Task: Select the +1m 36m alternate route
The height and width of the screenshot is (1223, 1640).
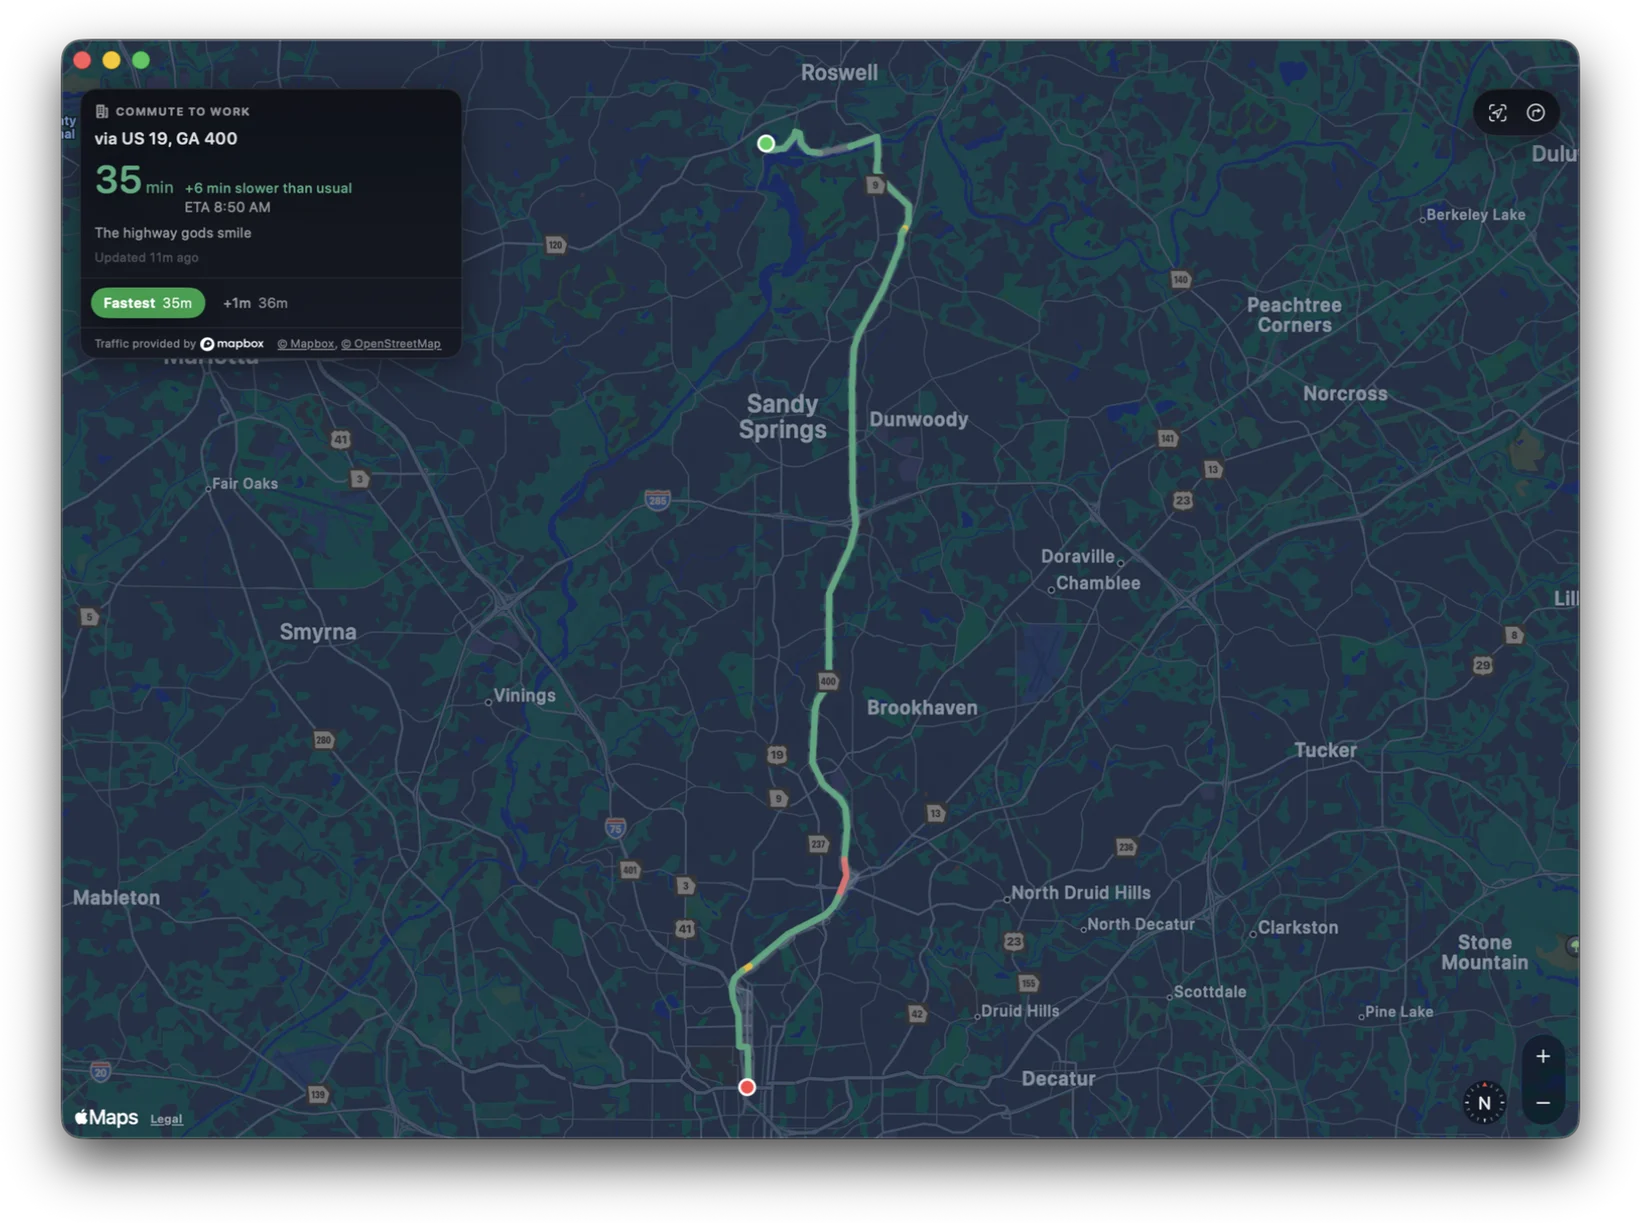Action: tap(255, 303)
